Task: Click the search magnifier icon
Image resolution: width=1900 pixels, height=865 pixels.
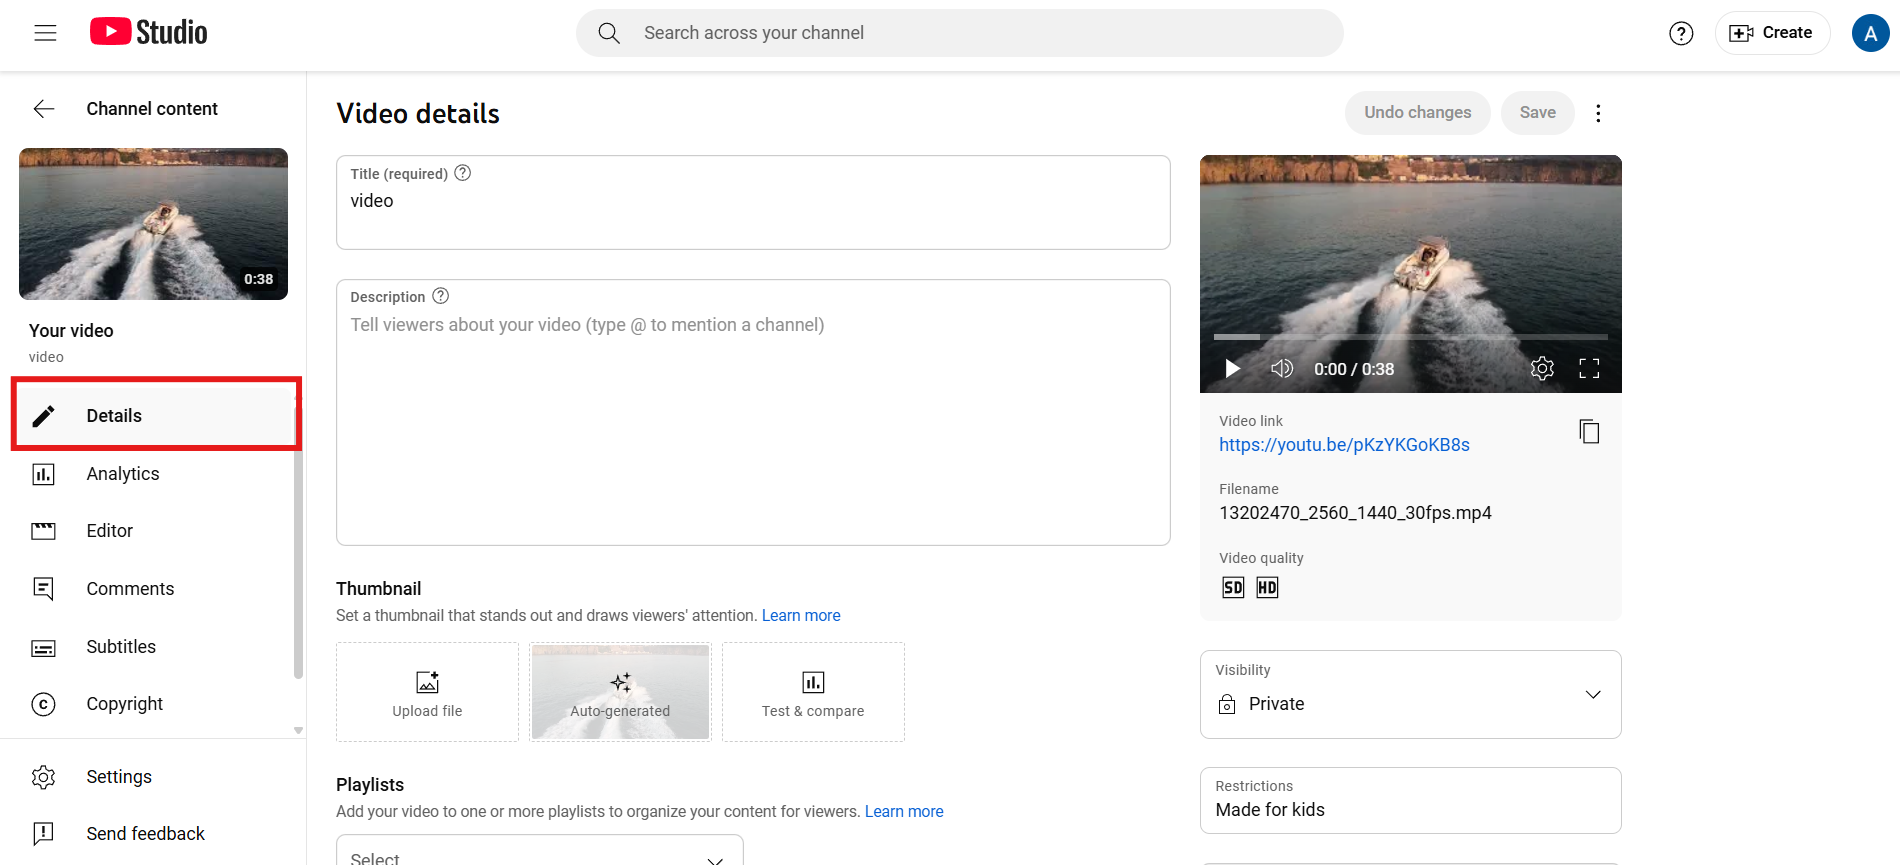Action: point(609,33)
